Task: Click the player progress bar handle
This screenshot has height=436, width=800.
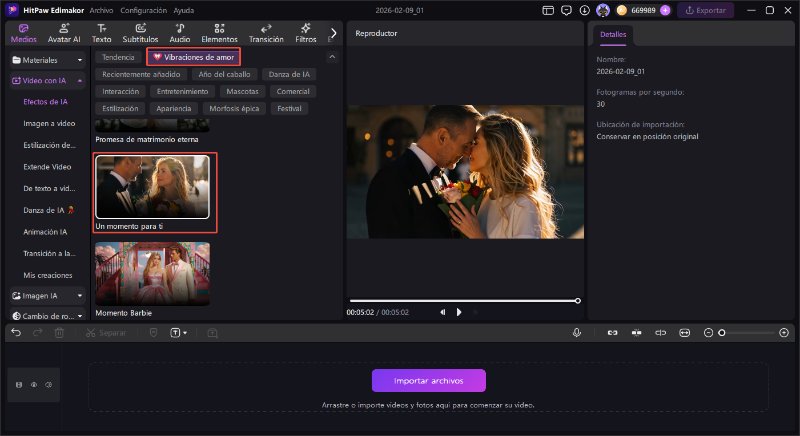Action: [578, 301]
